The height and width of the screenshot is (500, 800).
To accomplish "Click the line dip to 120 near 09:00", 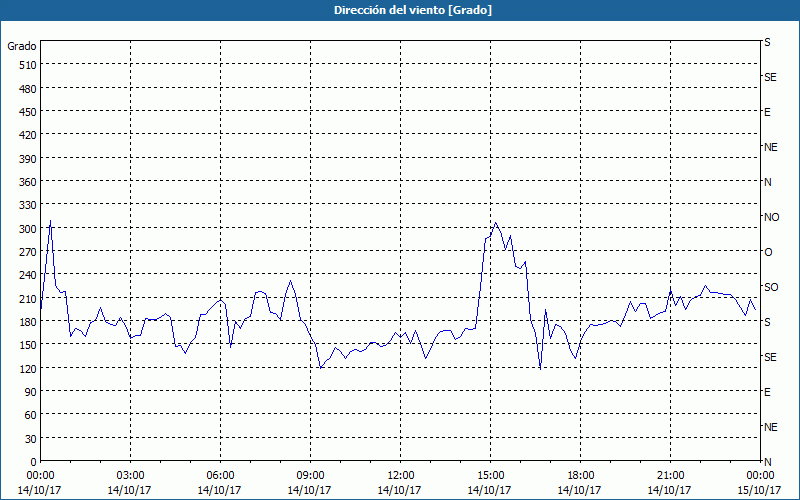I will point(320,367).
